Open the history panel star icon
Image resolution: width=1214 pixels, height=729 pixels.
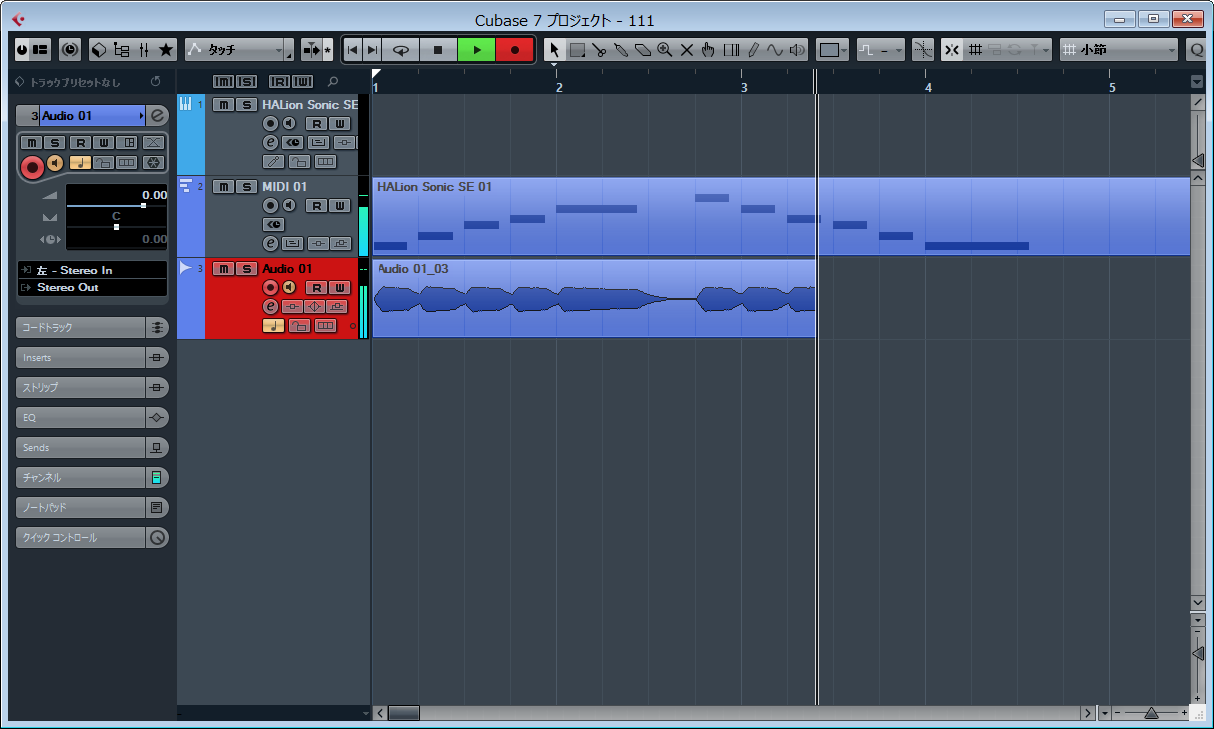tap(166, 49)
